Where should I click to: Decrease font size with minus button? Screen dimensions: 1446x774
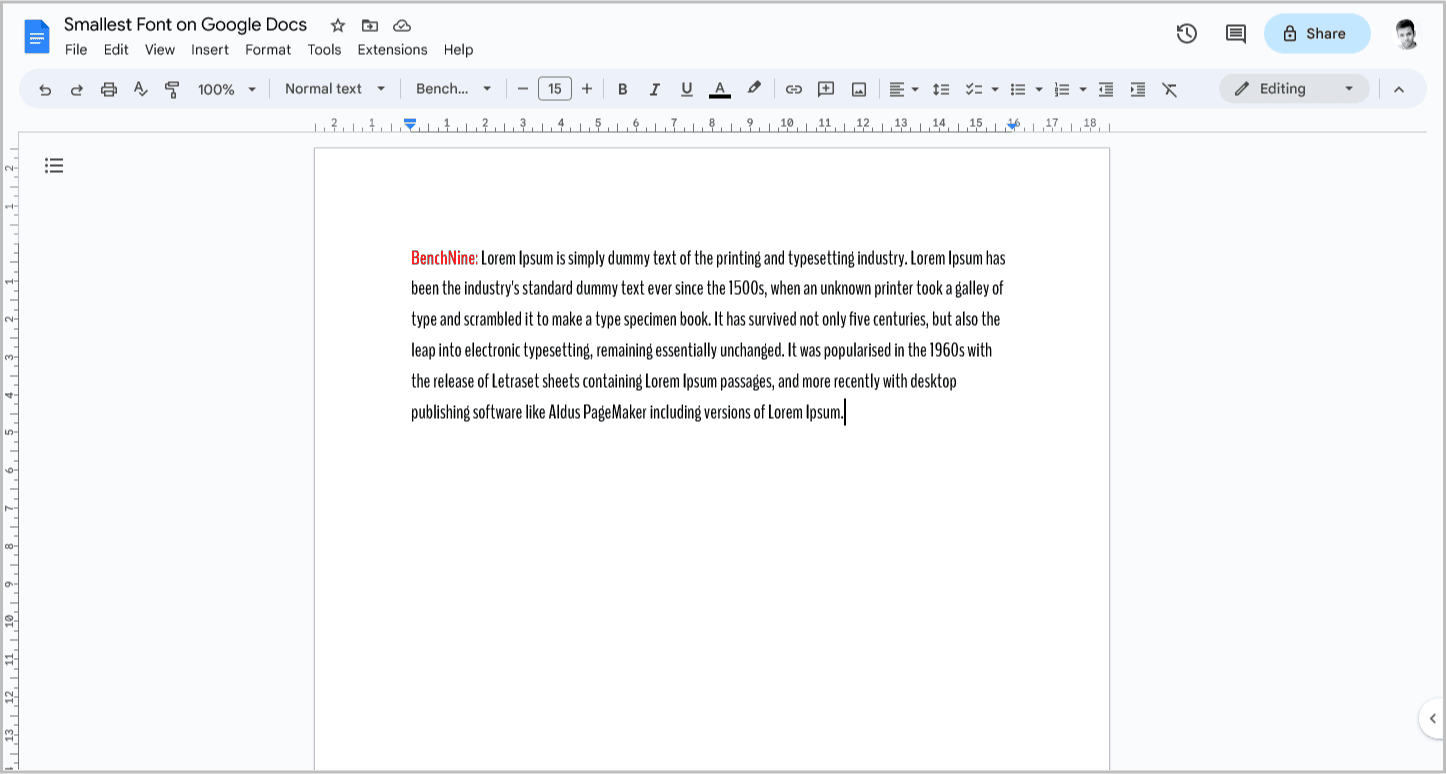pos(522,89)
